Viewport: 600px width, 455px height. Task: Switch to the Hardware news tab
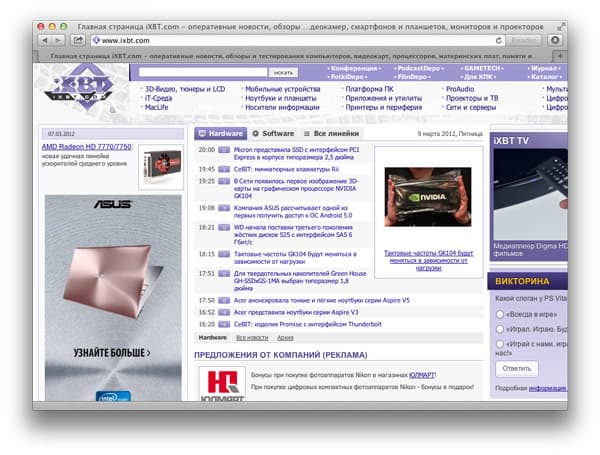tap(220, 134)
